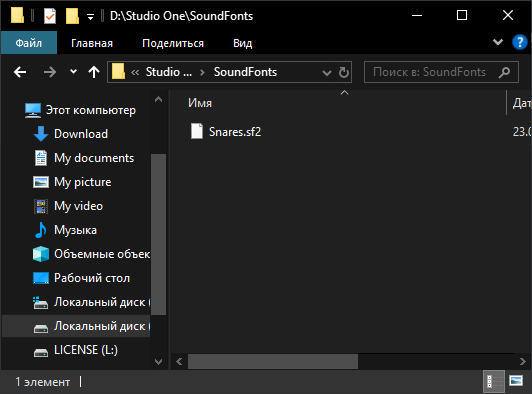The height and width of the screenshot is (394, 532).
Task: Click the Properties quick access icon
Action: (50, 16)
